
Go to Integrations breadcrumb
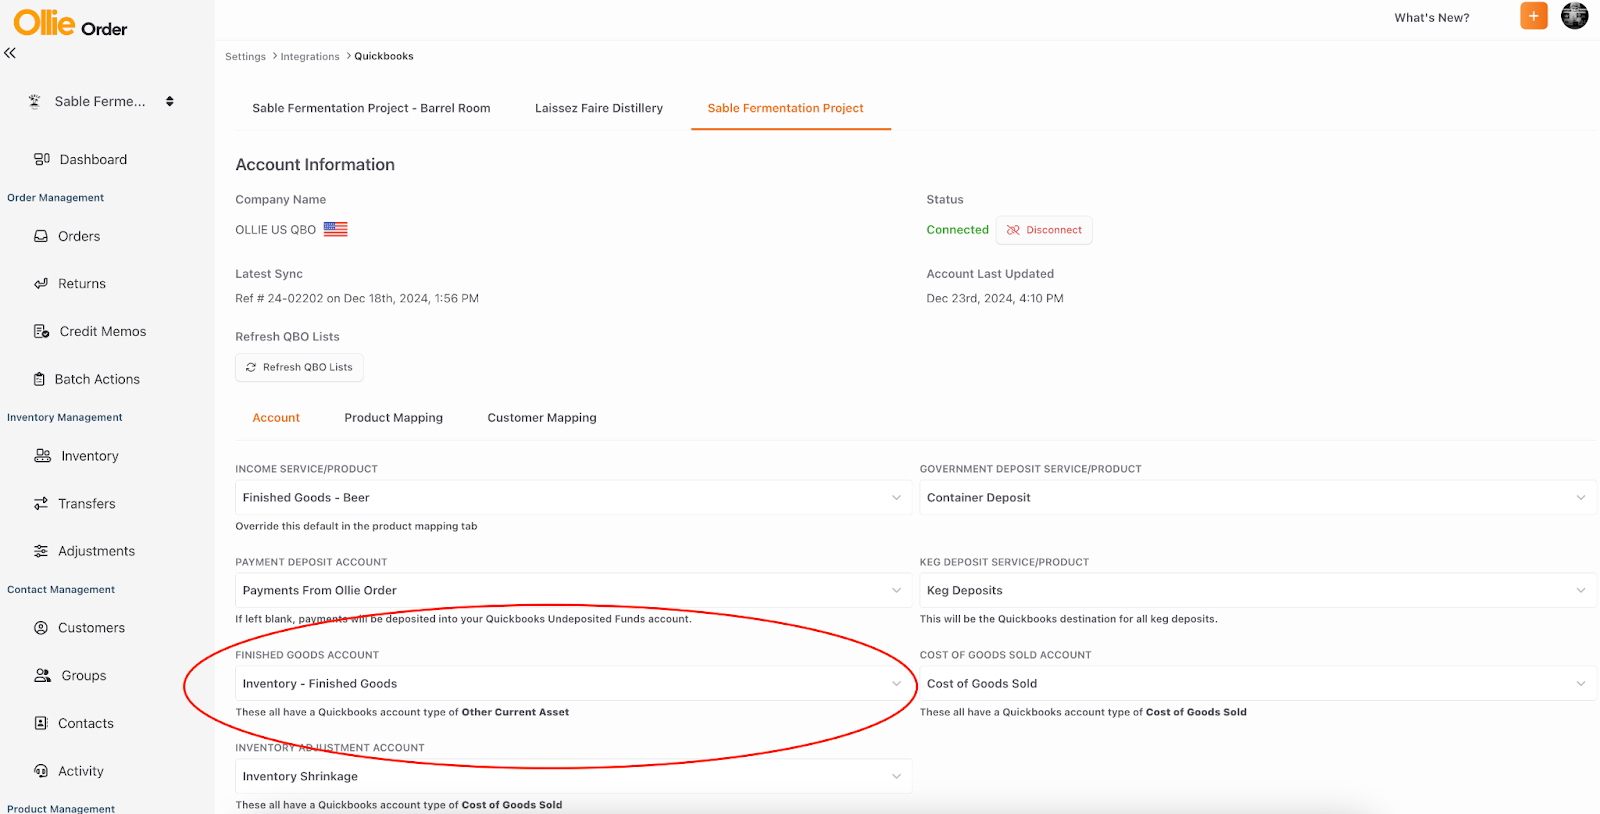click(x=310, y=57)
